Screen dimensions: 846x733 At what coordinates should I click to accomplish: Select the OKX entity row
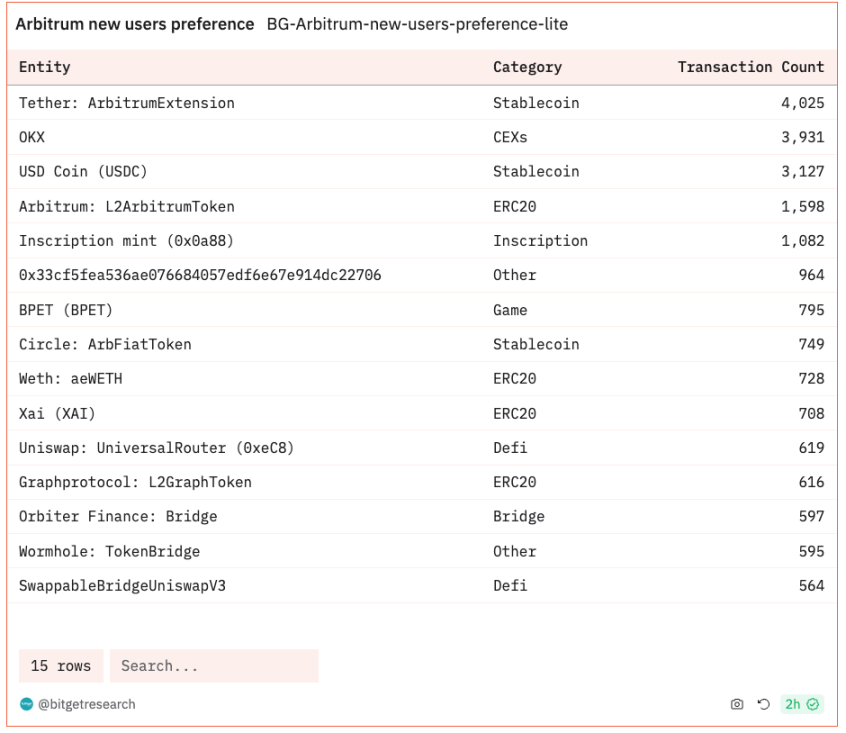(x=32, y=137)
